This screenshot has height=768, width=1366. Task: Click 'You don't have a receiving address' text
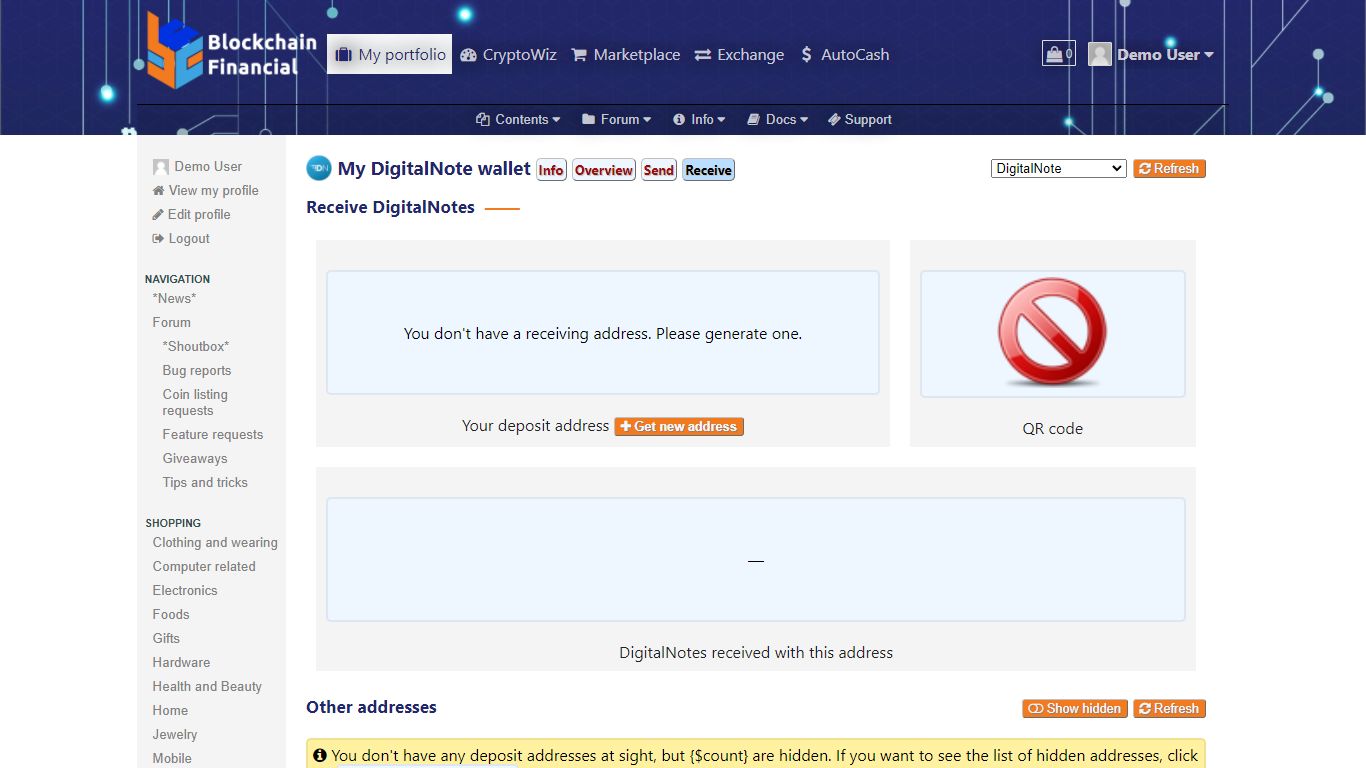click(603, 334)
